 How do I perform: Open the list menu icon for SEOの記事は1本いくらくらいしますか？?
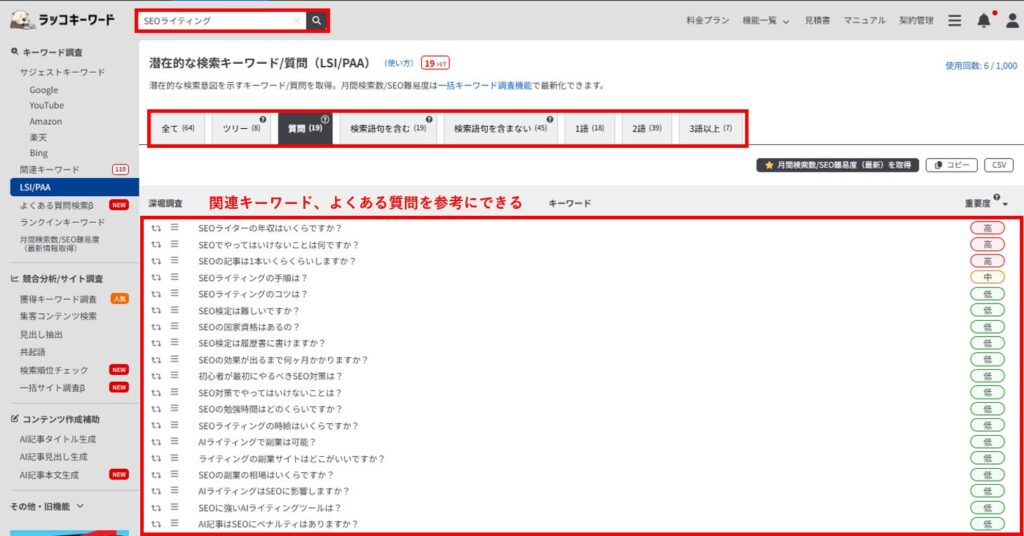click(174, 260)
